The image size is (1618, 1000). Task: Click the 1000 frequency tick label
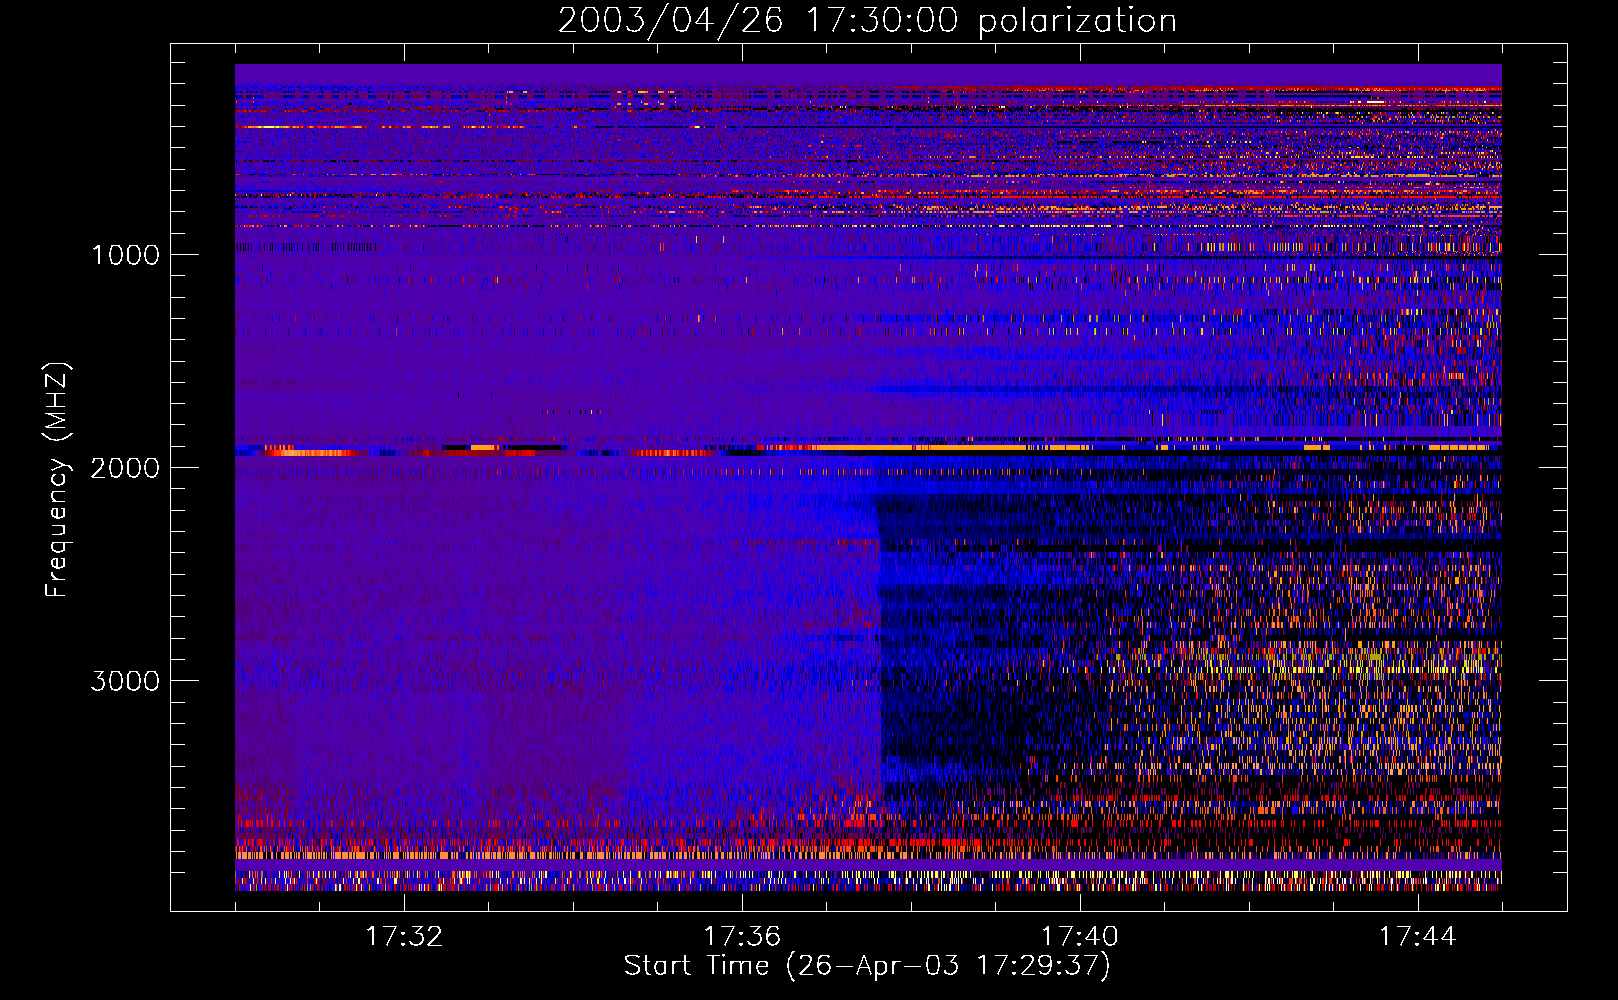click(x=125, y=255)
